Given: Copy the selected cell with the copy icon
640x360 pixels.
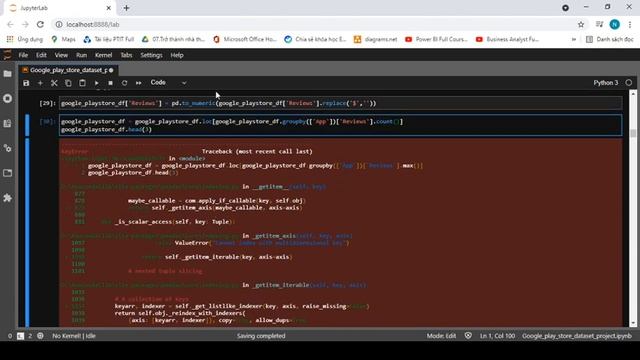Looking at the screenshot, I should [68, 83].
